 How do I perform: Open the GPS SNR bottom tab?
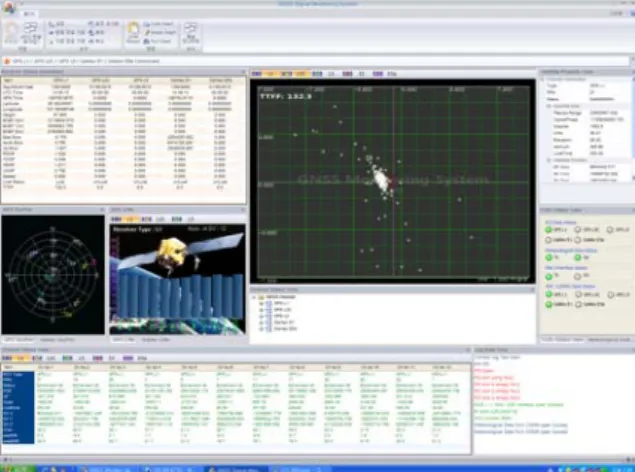click(123, 340)
